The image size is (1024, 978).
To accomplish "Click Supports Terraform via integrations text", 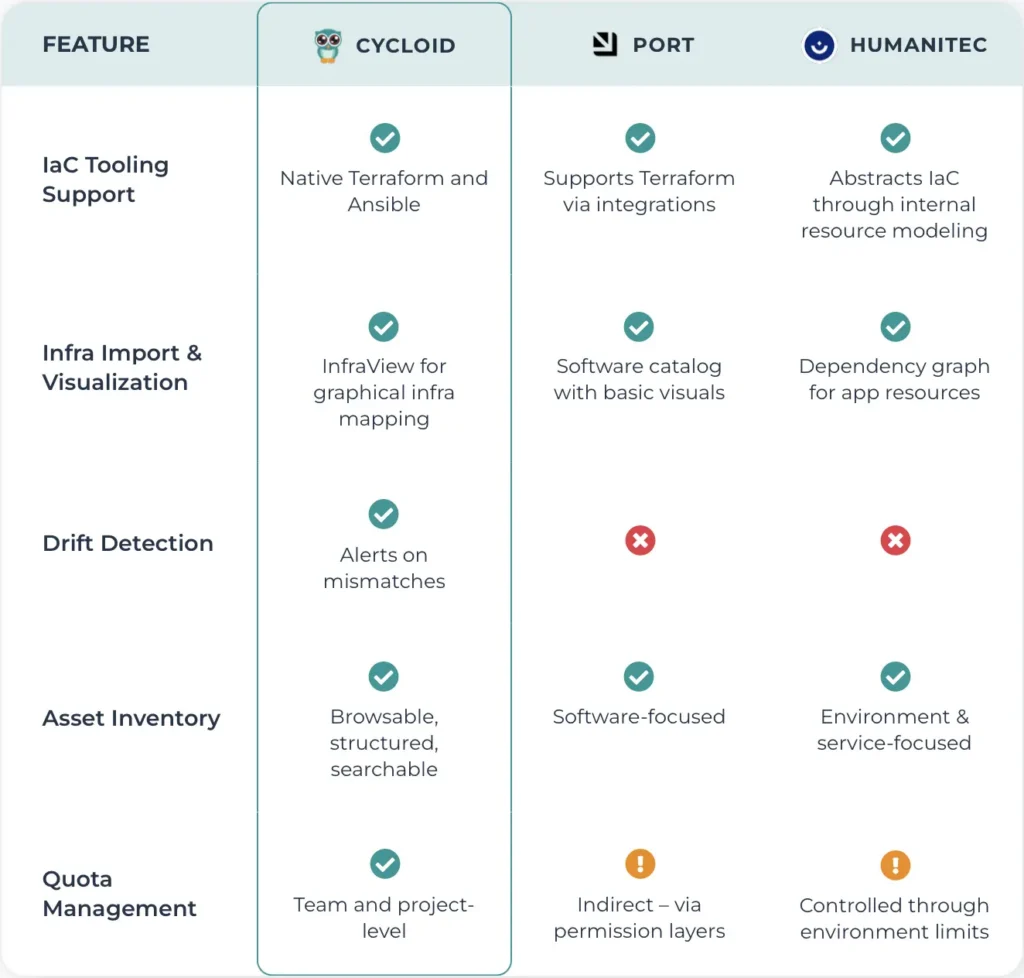I will click(x=639, y=191).
